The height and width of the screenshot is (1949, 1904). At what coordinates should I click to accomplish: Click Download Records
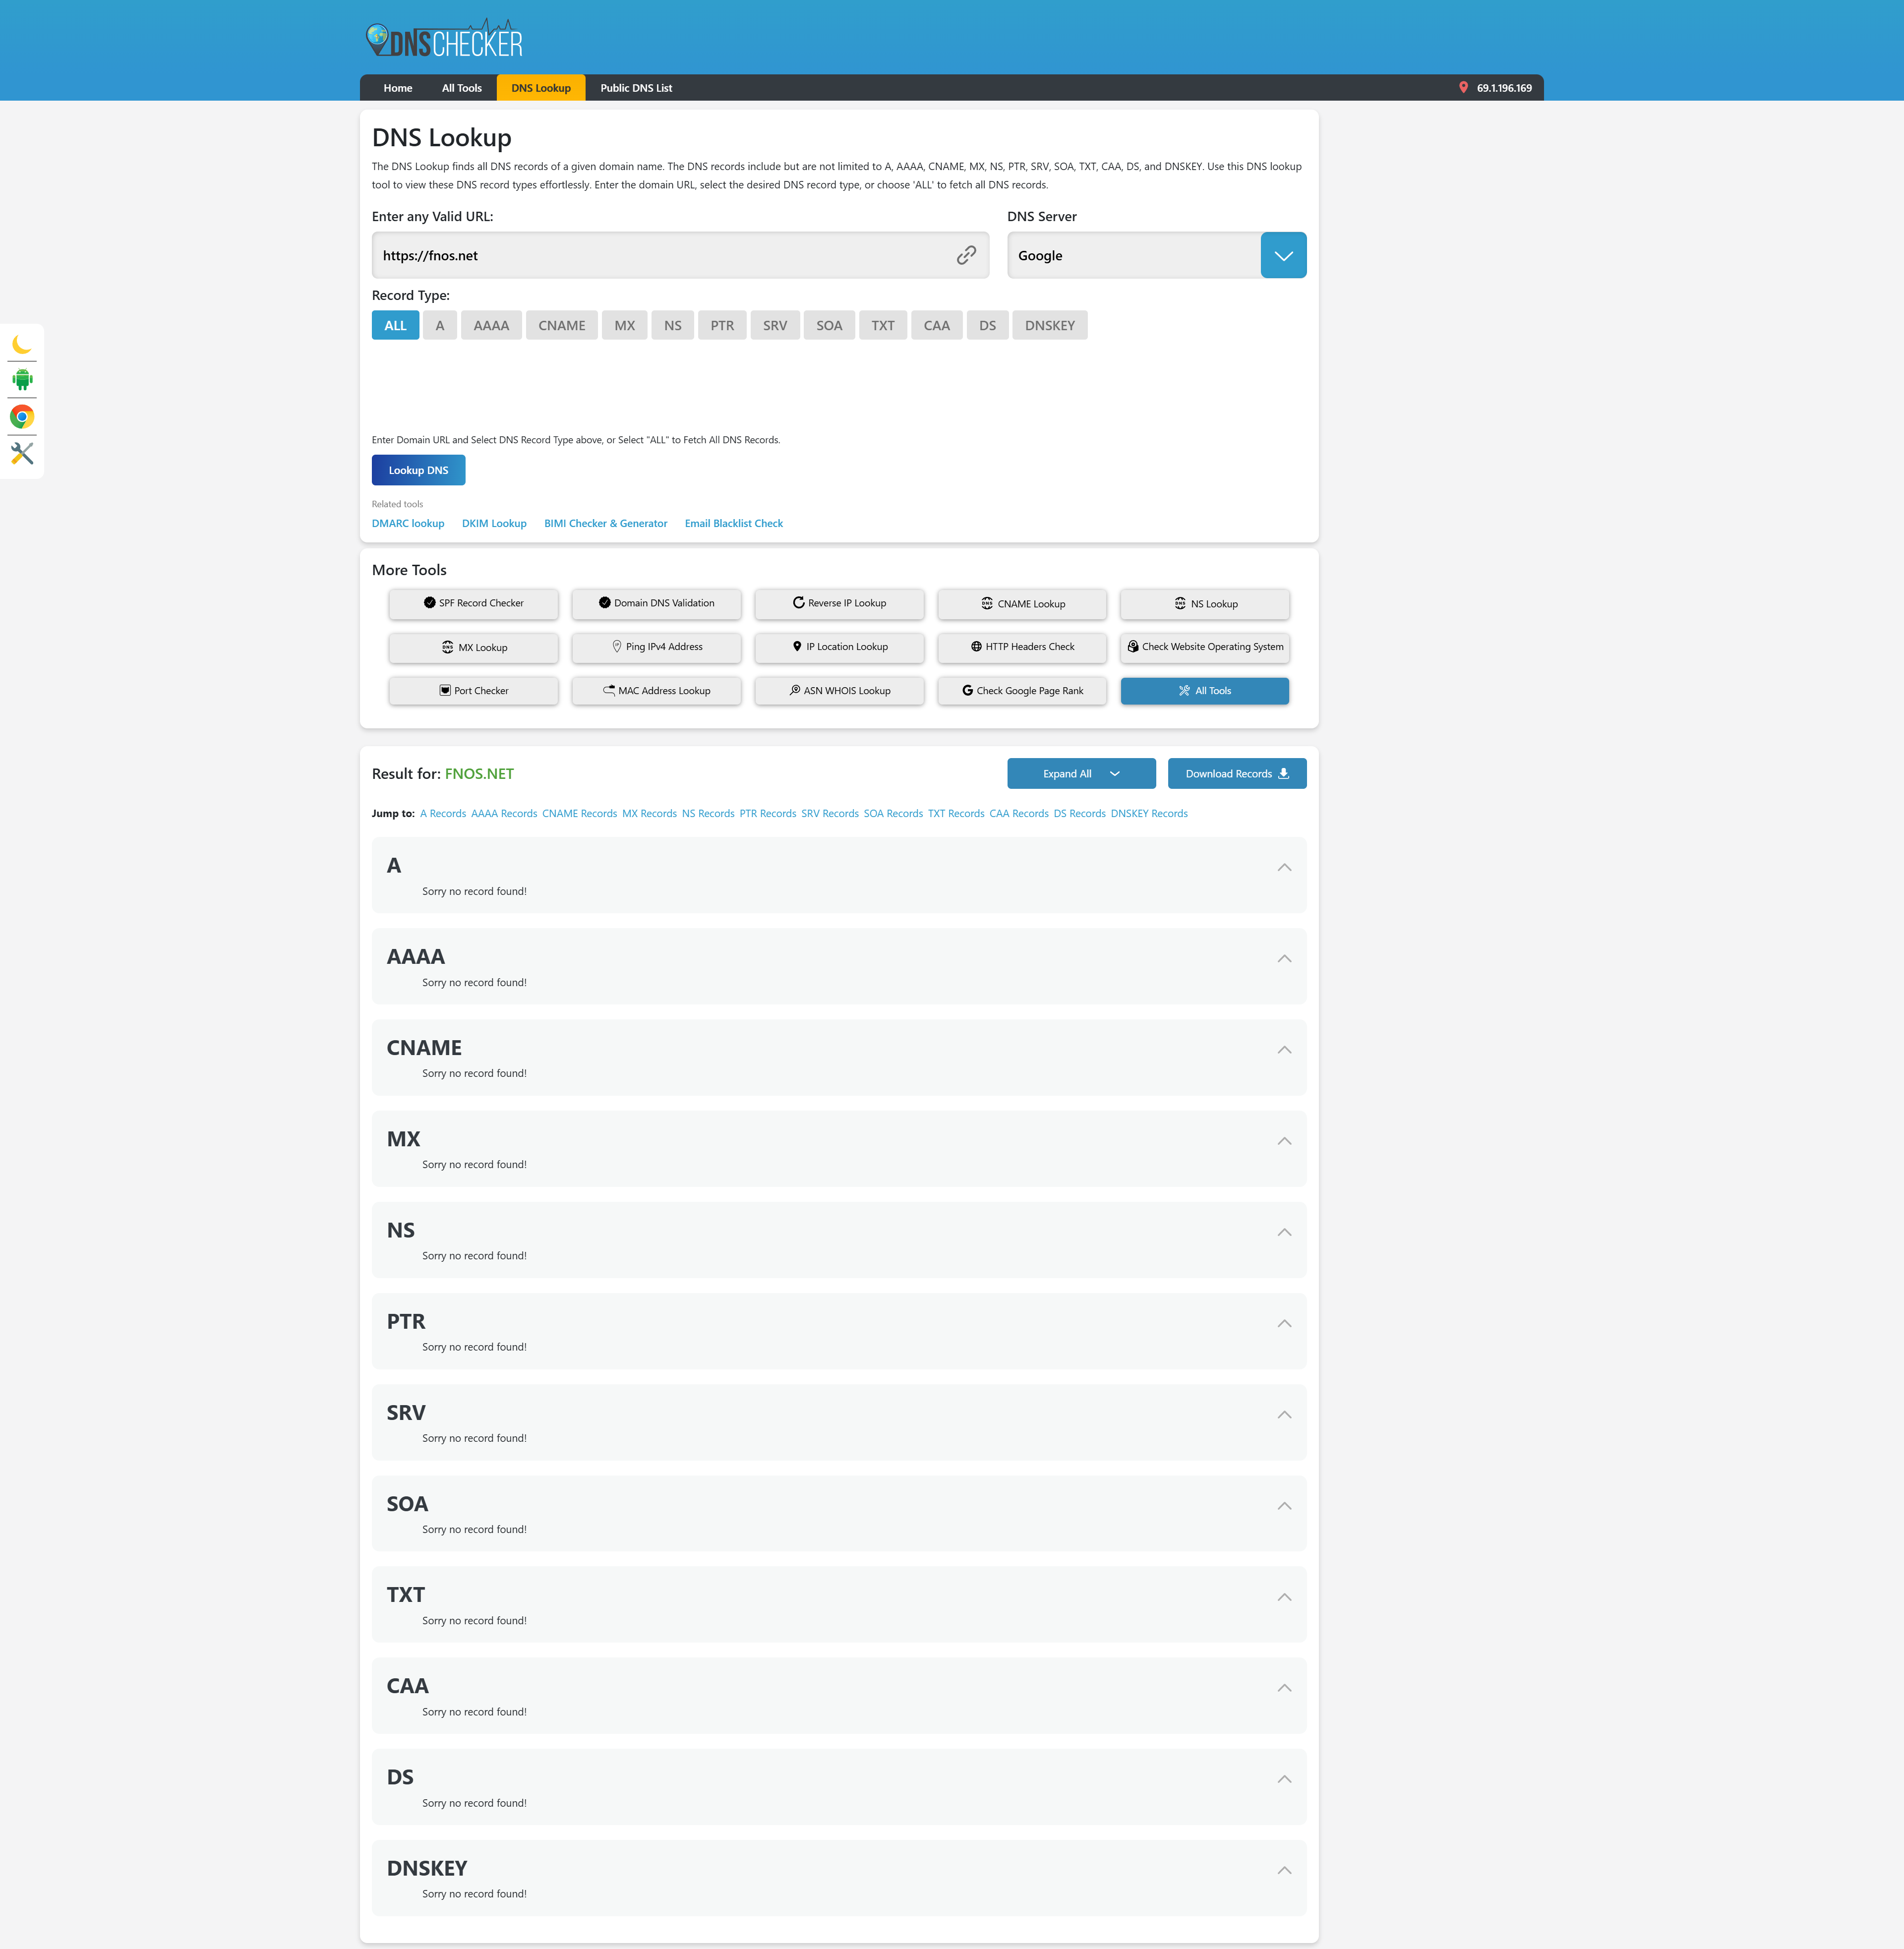pyautogui.click(x=1236, y=773)
